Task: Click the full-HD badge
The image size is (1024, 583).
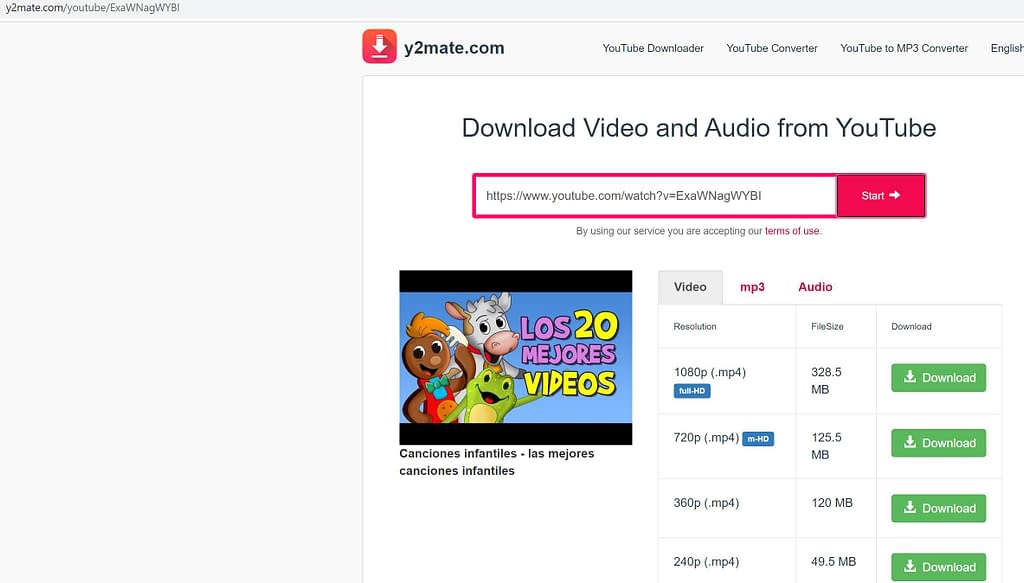Action: (692, 391)
